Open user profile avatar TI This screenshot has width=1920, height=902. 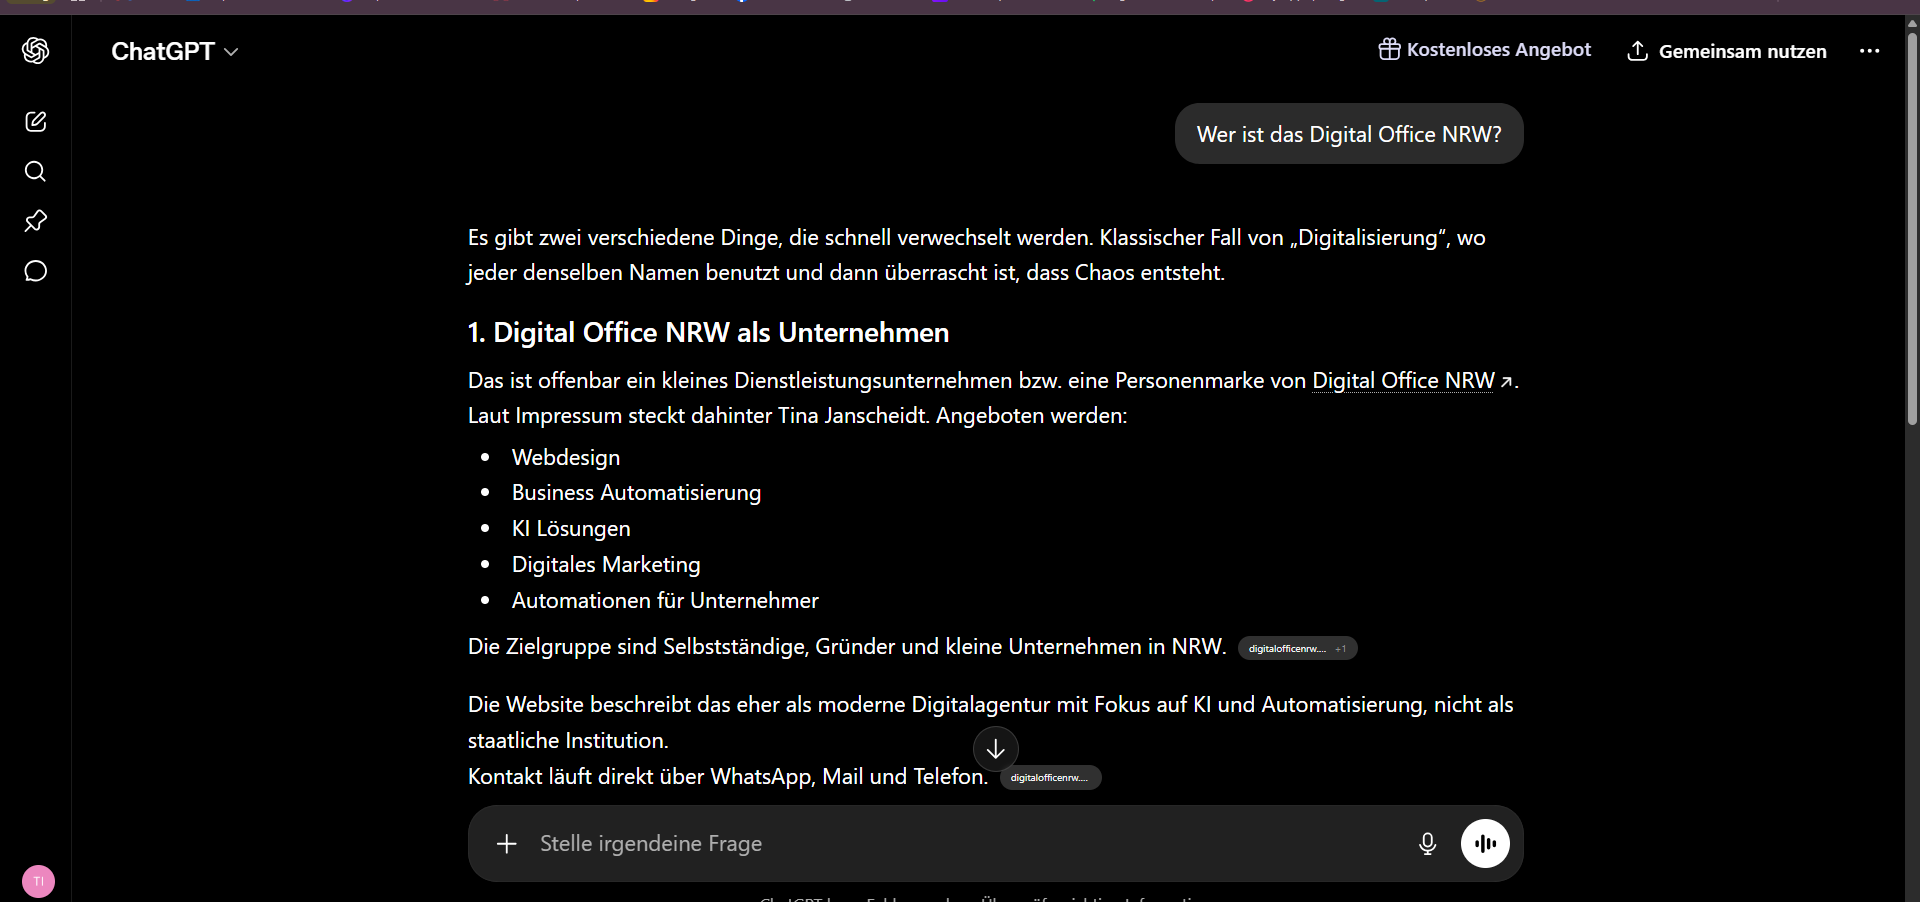coord(38,882)
